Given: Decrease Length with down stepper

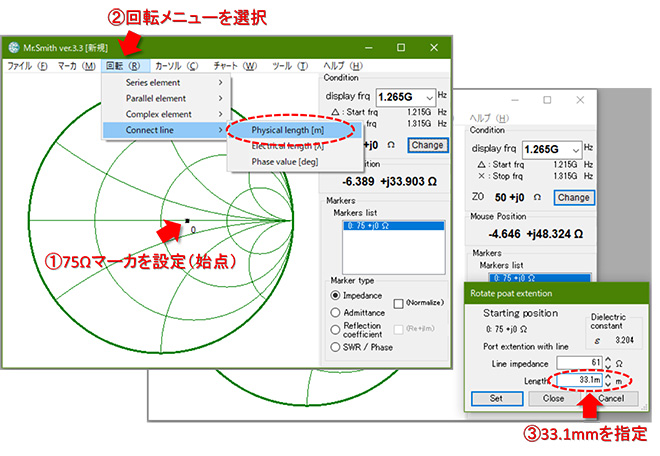Looking at the screenshot, I should point(608,384).
